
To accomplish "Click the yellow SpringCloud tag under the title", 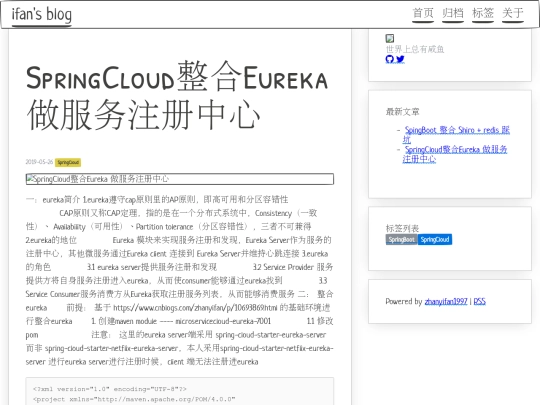I will coord(68,162).
